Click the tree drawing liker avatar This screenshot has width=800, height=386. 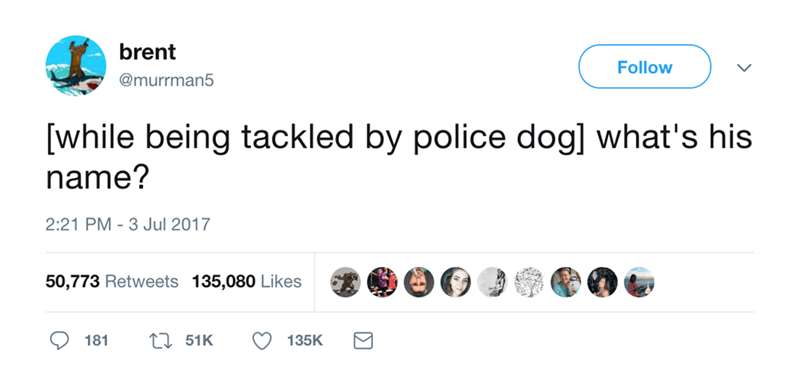[x=529, y=282]
